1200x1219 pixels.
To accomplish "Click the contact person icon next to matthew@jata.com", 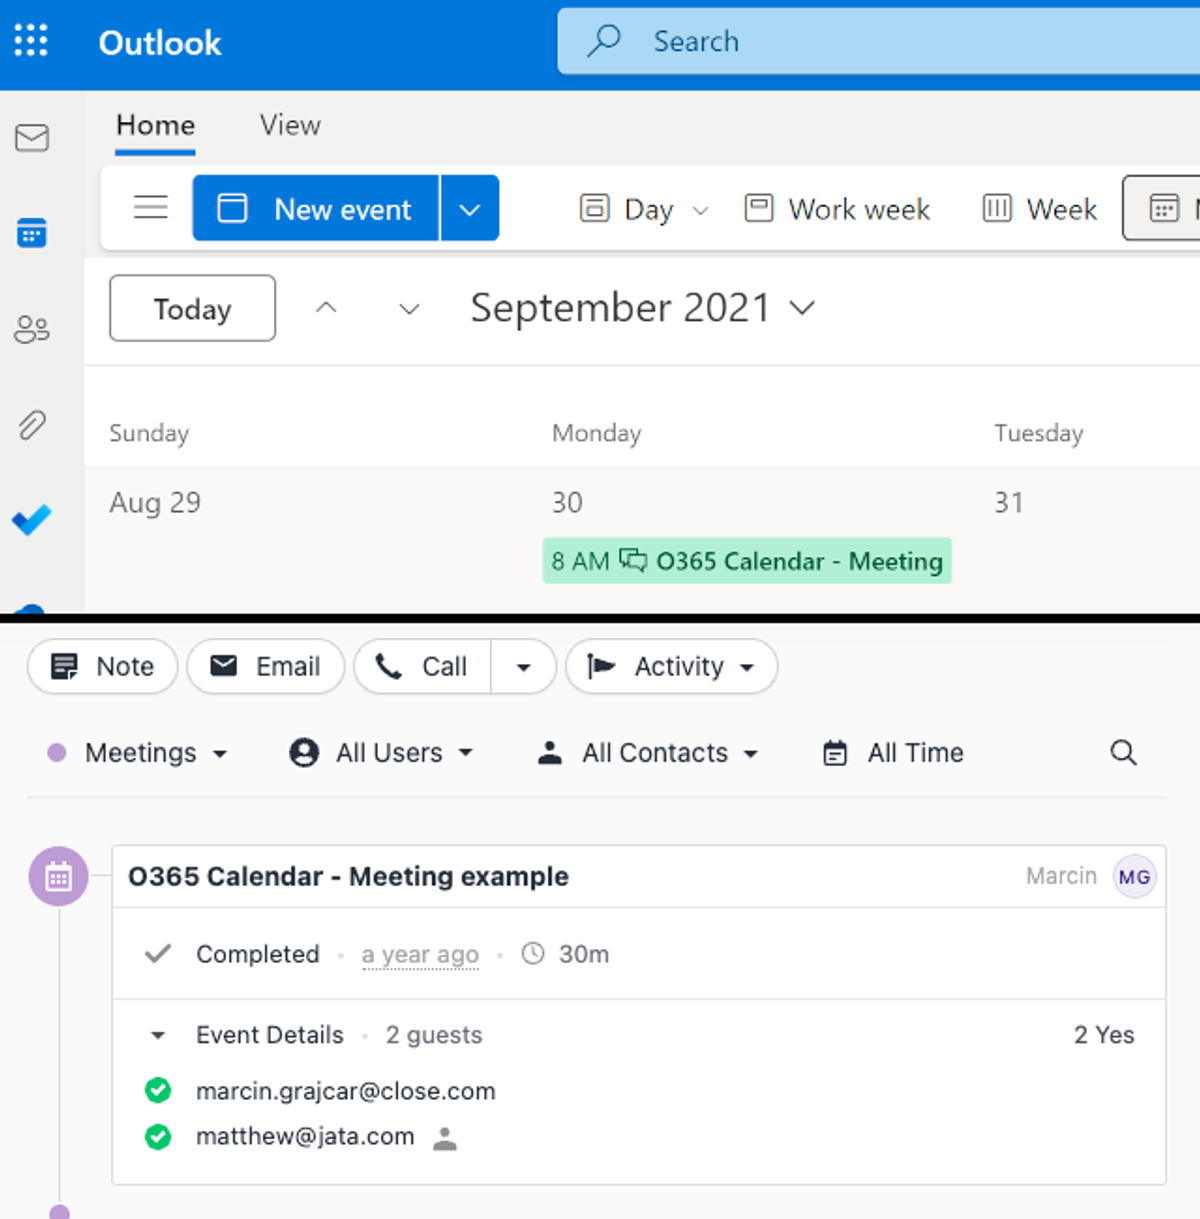I will pos(445,1138).
